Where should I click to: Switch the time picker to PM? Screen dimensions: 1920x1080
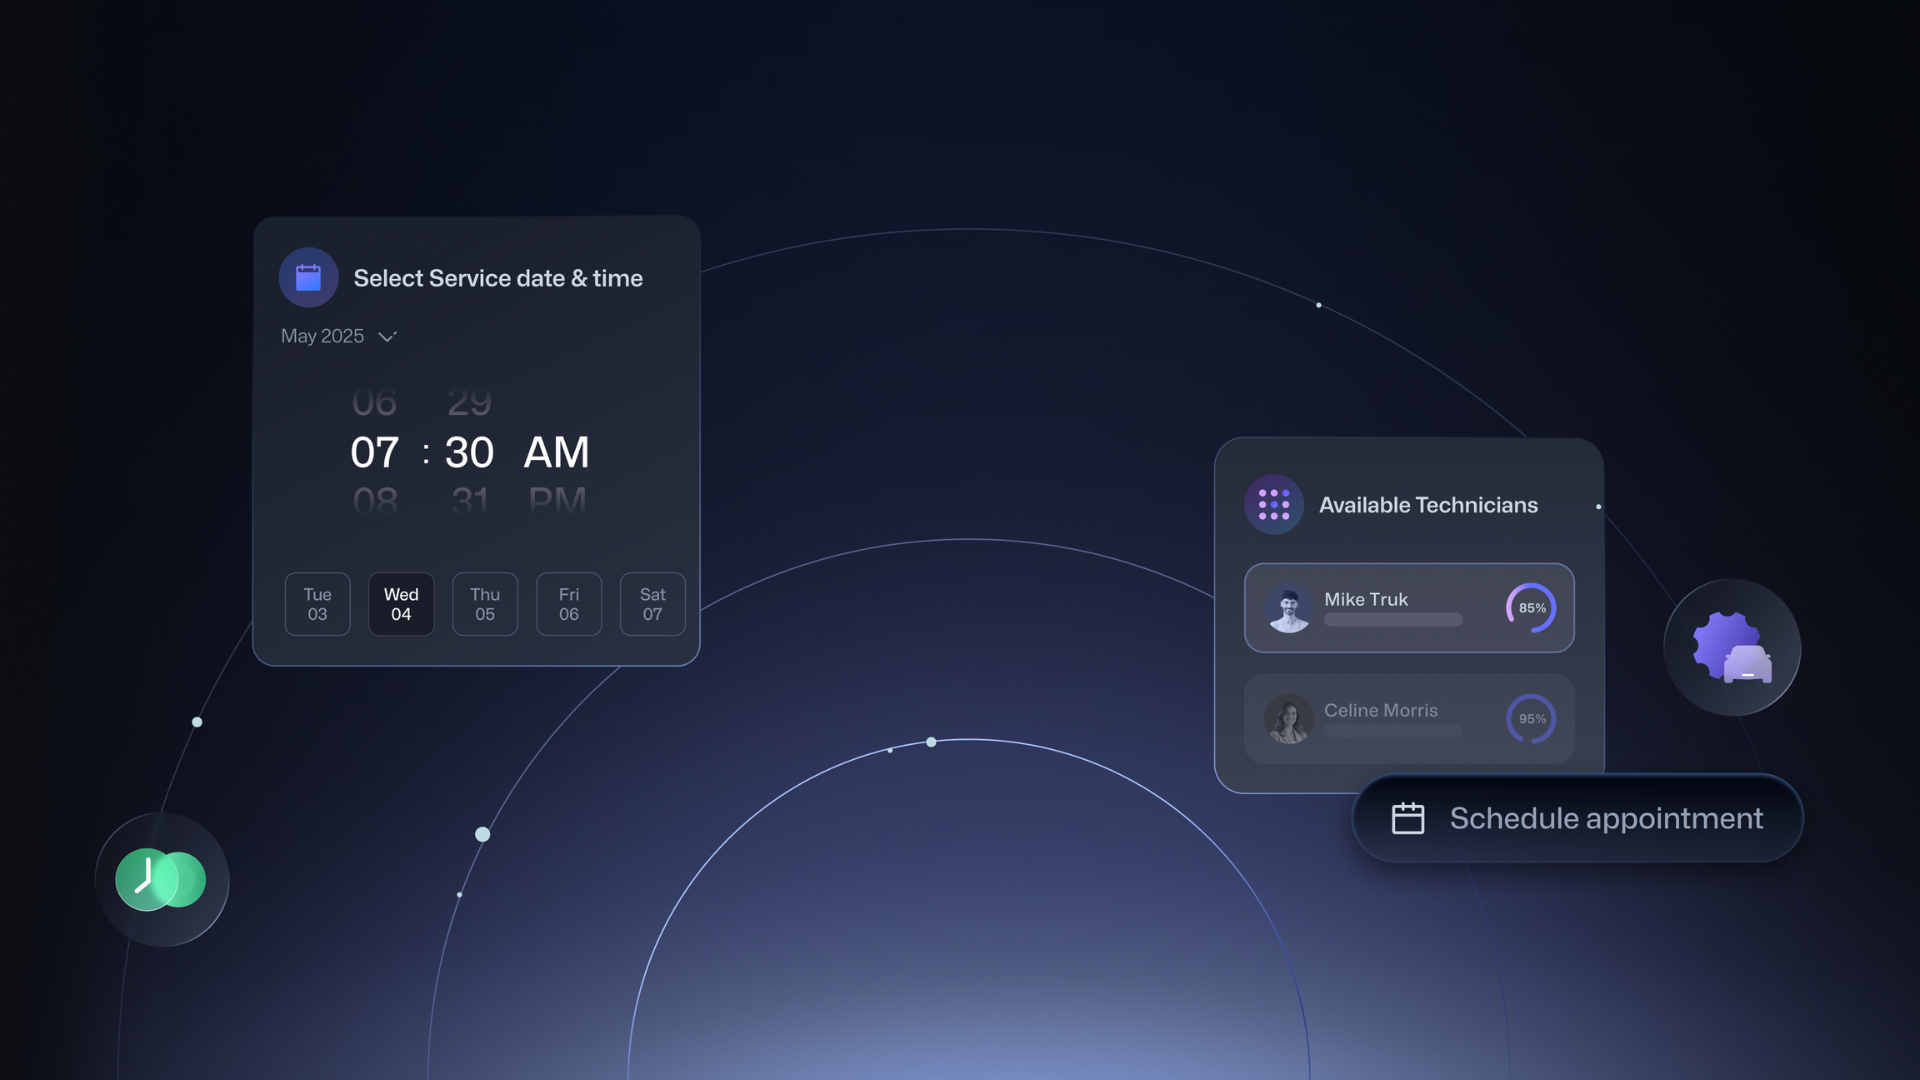pos(557,499)
